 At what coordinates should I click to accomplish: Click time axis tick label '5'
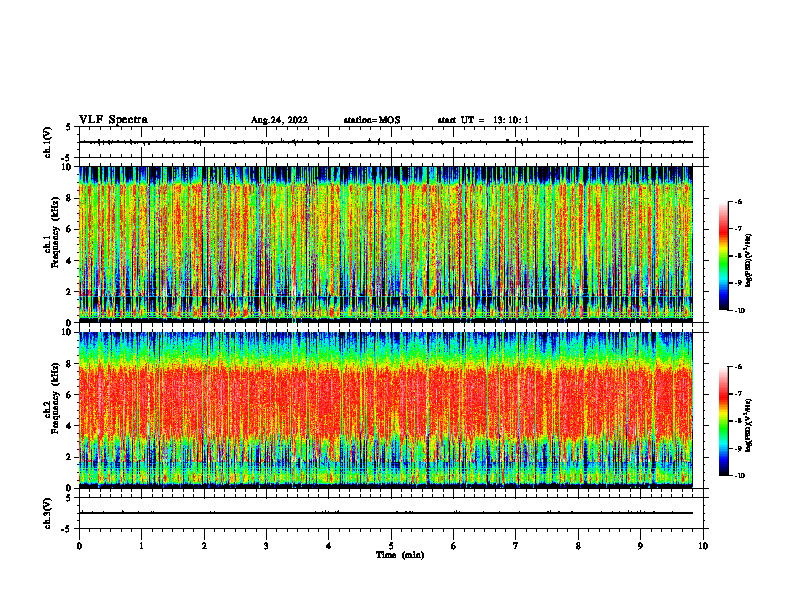(391, 546)
